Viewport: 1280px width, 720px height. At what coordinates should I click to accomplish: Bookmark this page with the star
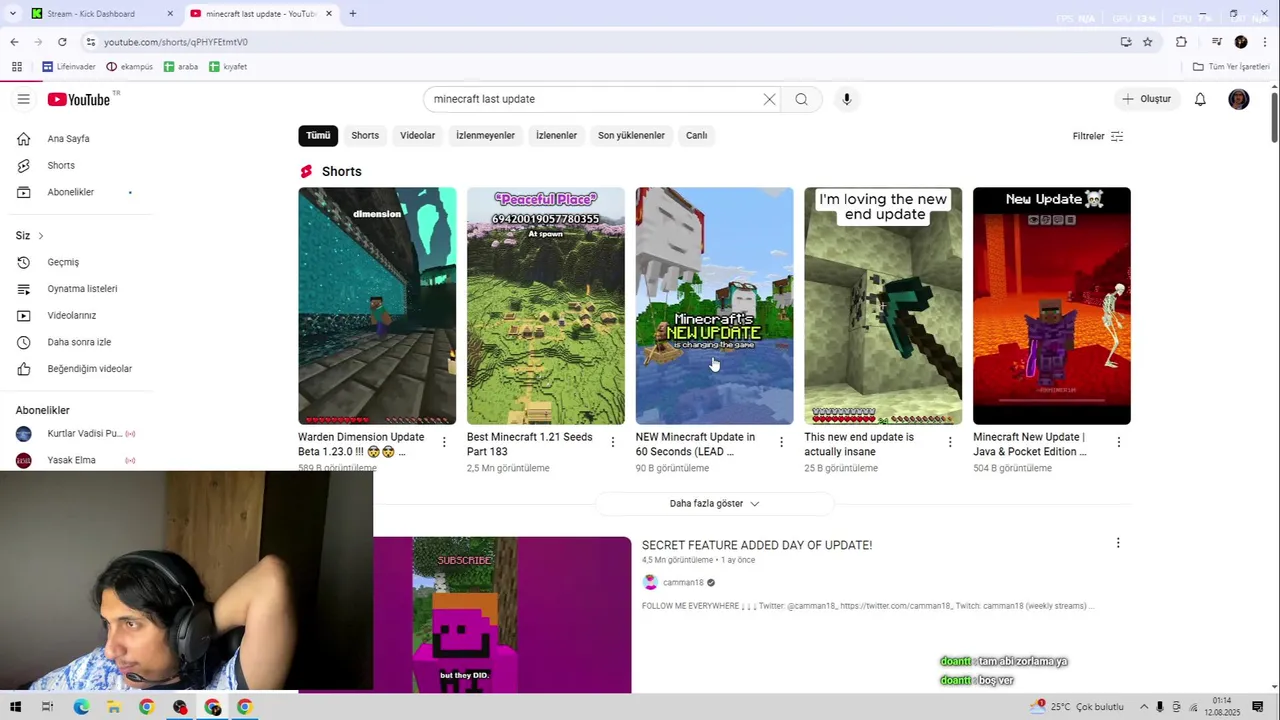[1147, 42]
